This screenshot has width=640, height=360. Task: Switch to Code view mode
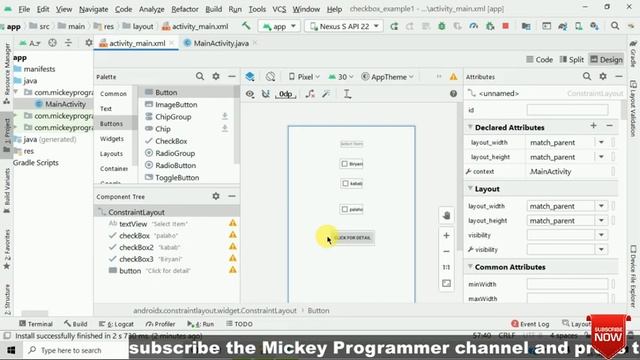tap(540, 60)
